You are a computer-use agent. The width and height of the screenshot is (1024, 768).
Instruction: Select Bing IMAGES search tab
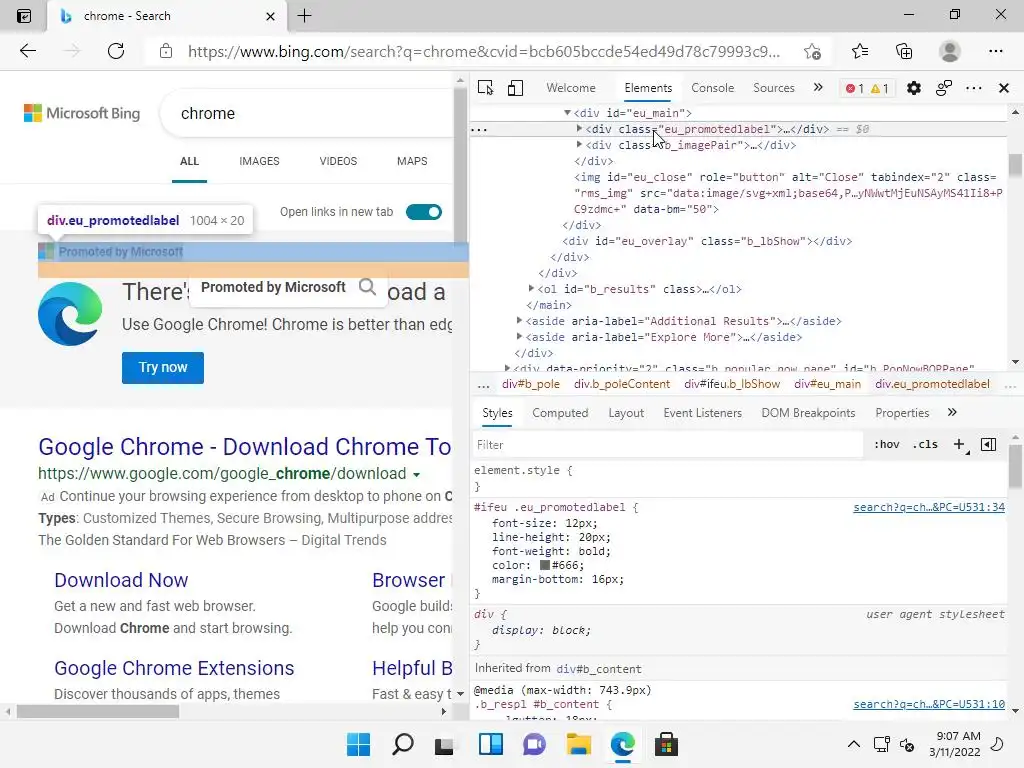point(259,161)
